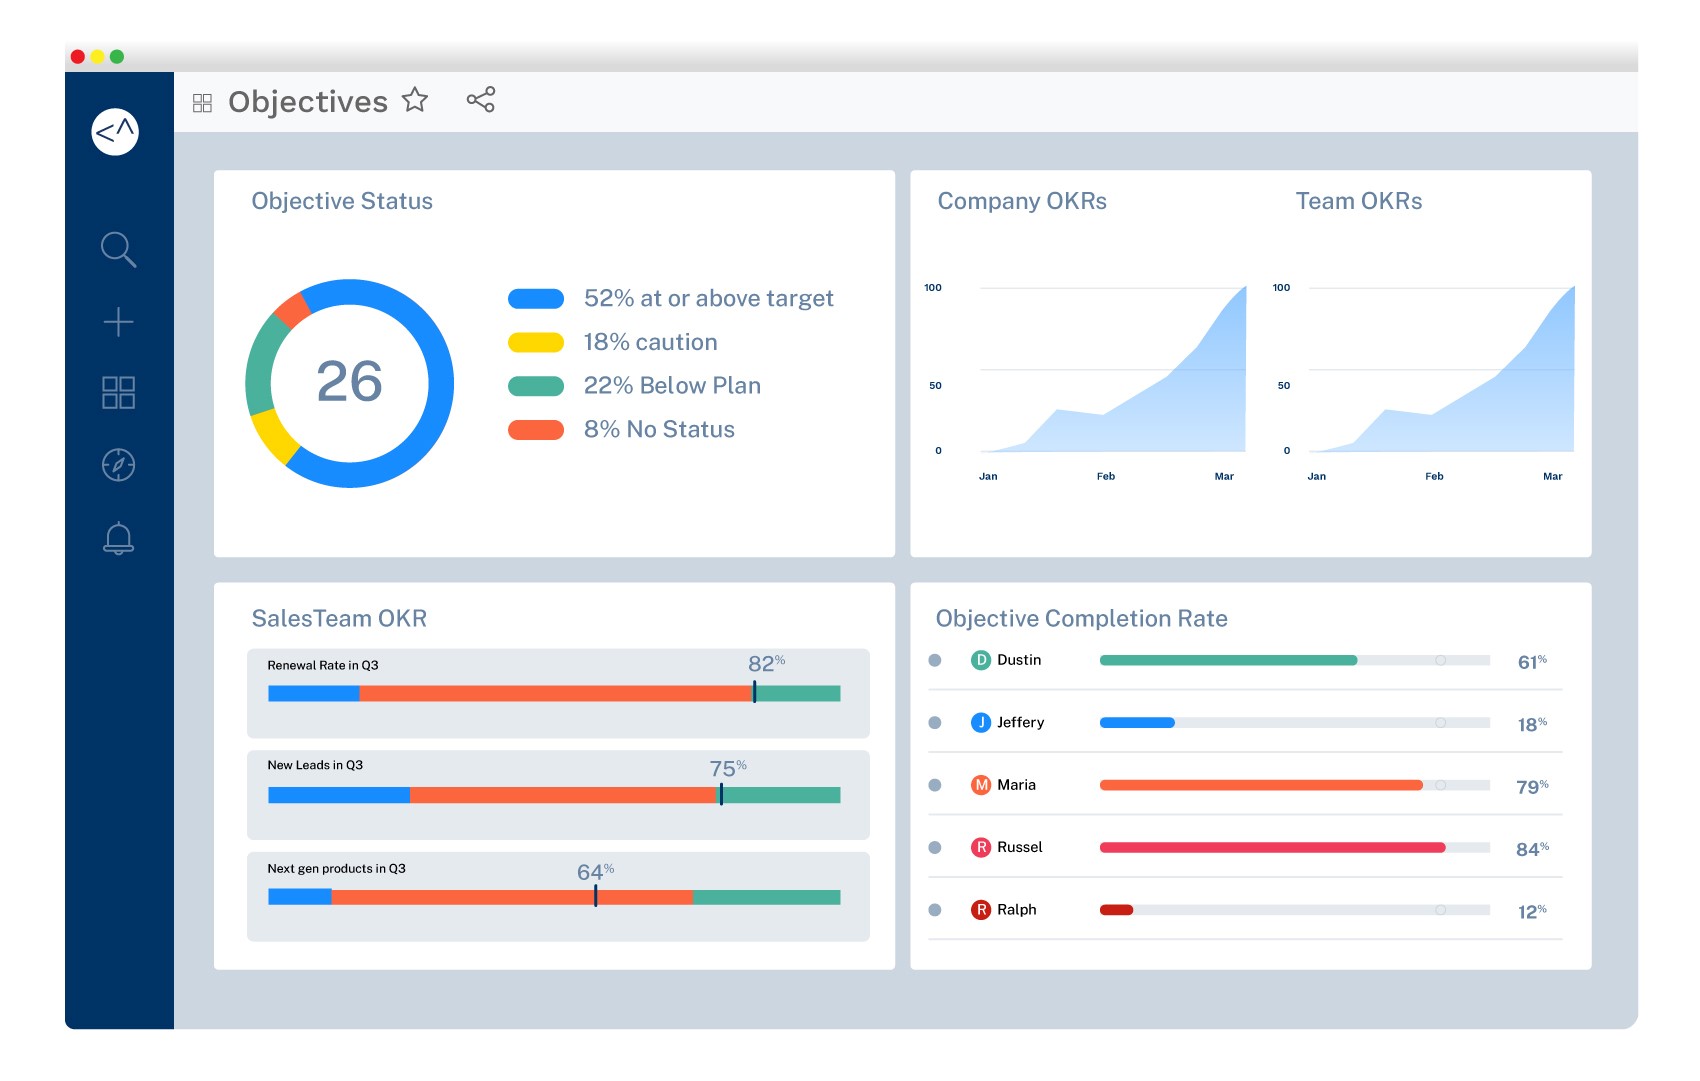1700x1081 pixels.
Task: Click Ralph's short red progress bar
Action: click(x=1116, y=910)
